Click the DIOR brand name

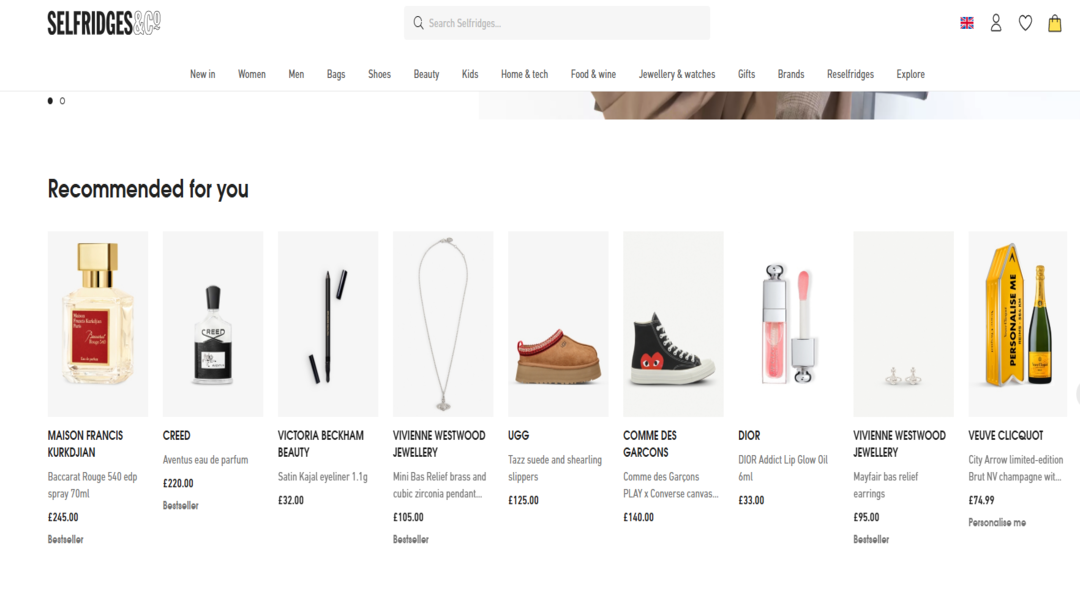pos(749,435)
